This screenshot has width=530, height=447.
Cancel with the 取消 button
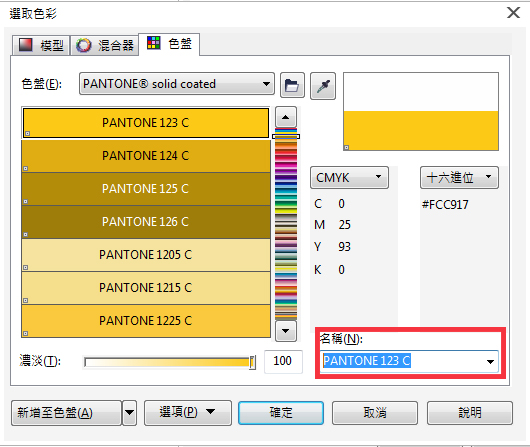pyautogui.click(x=375, y=413)
